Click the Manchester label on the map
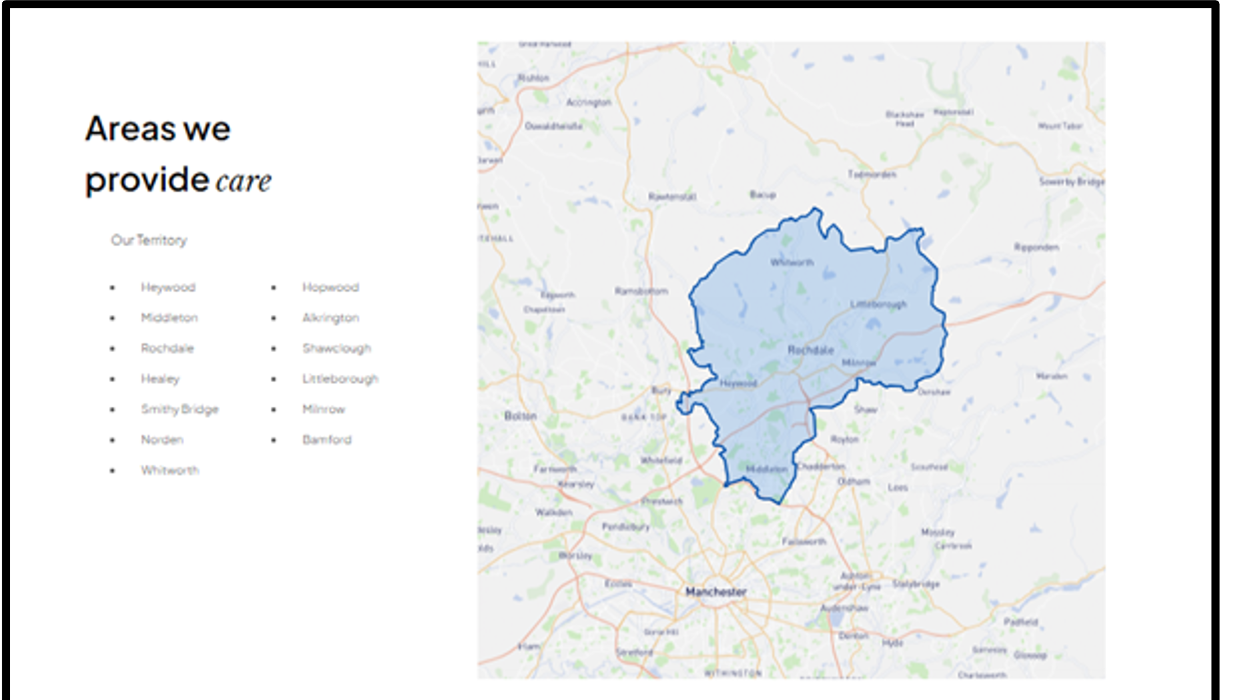The width and height of the screenshot is (1233, 700). click(x=716, y=592)
